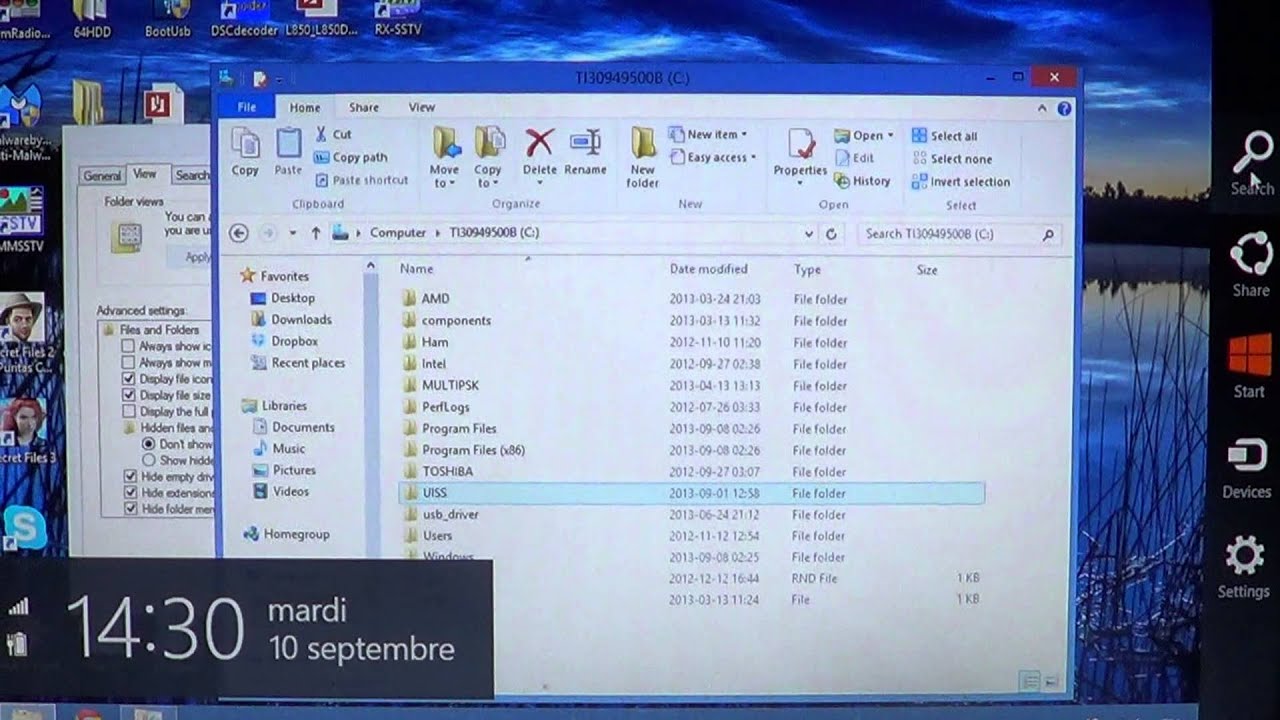The image size is (1280, 720).
Task: Open the New item dropdown
Action: [708, 134]
